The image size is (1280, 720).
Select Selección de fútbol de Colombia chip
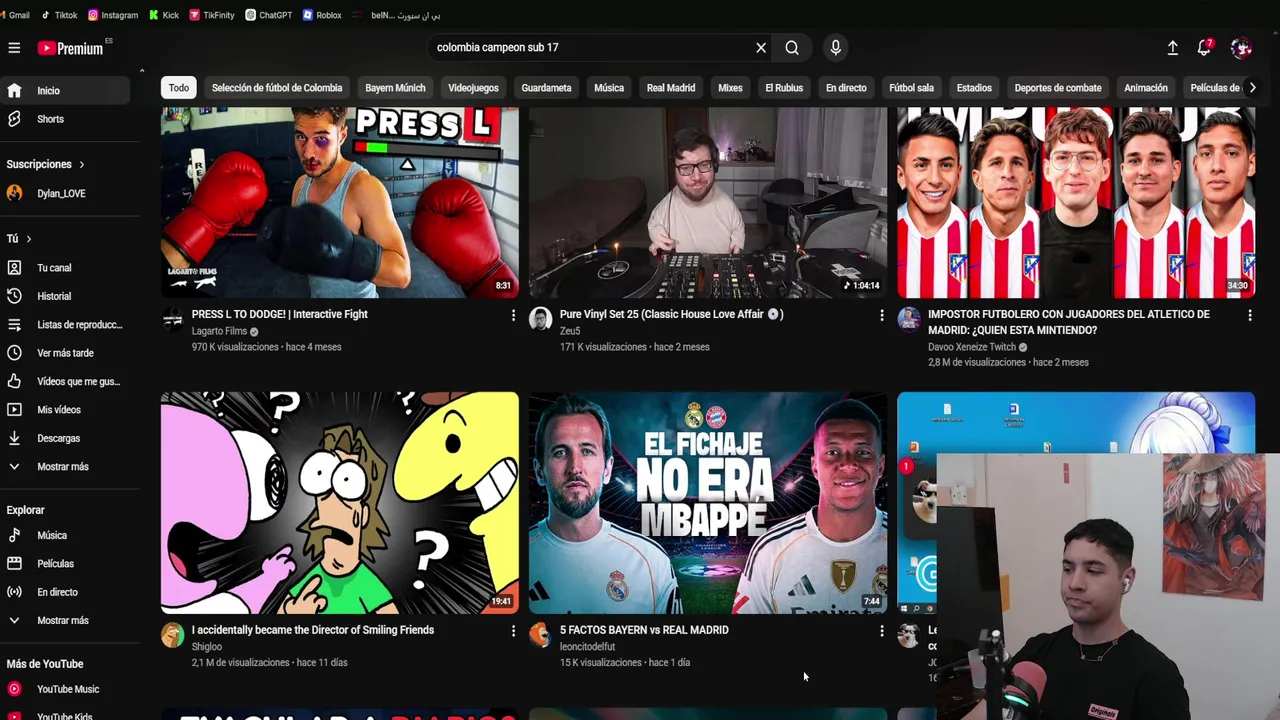(x=277, y=88)
